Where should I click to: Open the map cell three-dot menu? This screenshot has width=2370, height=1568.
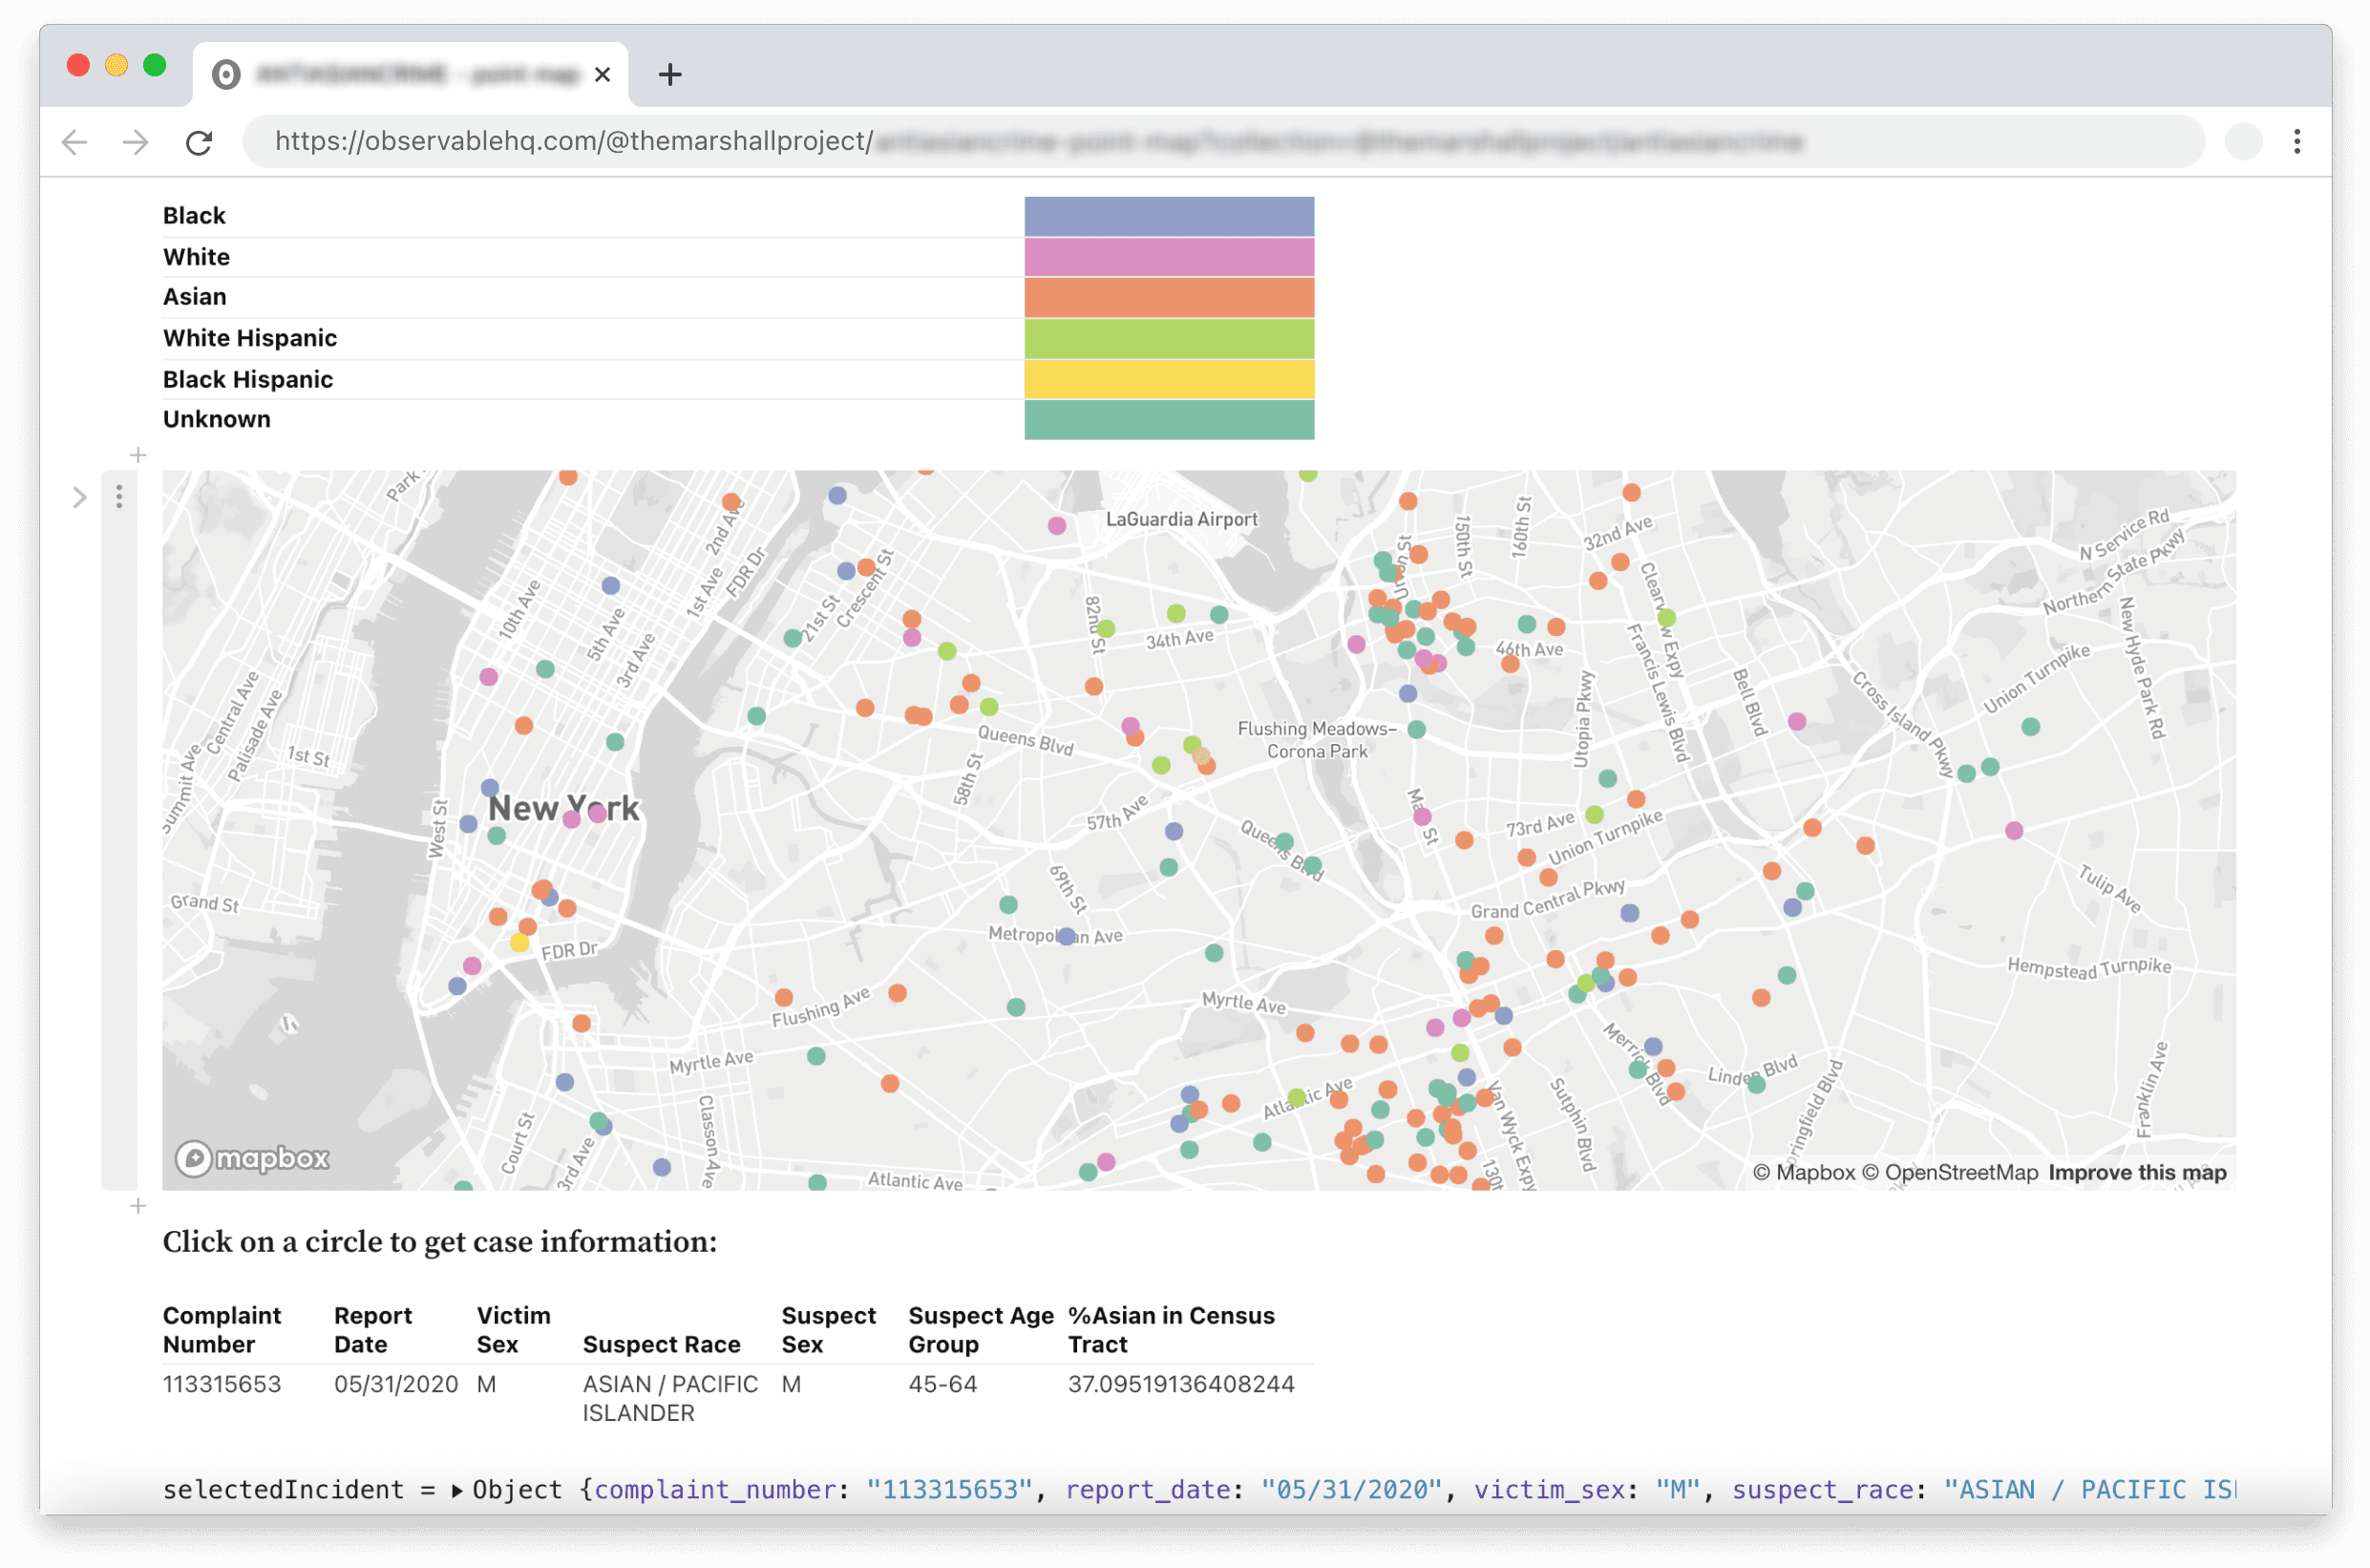pyautogui.click(x=119, y=497)
